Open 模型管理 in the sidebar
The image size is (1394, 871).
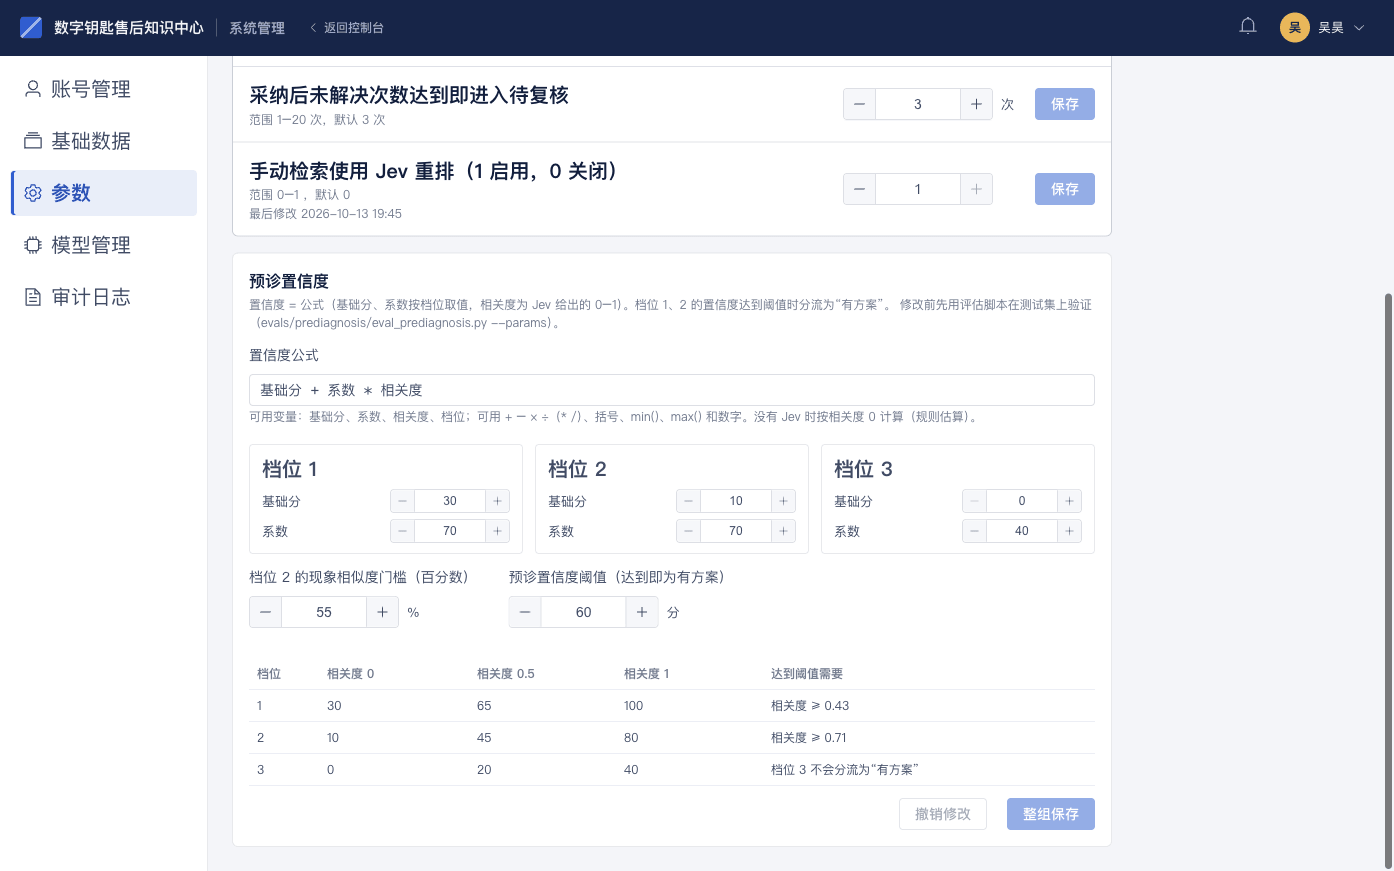coord(104,245)
